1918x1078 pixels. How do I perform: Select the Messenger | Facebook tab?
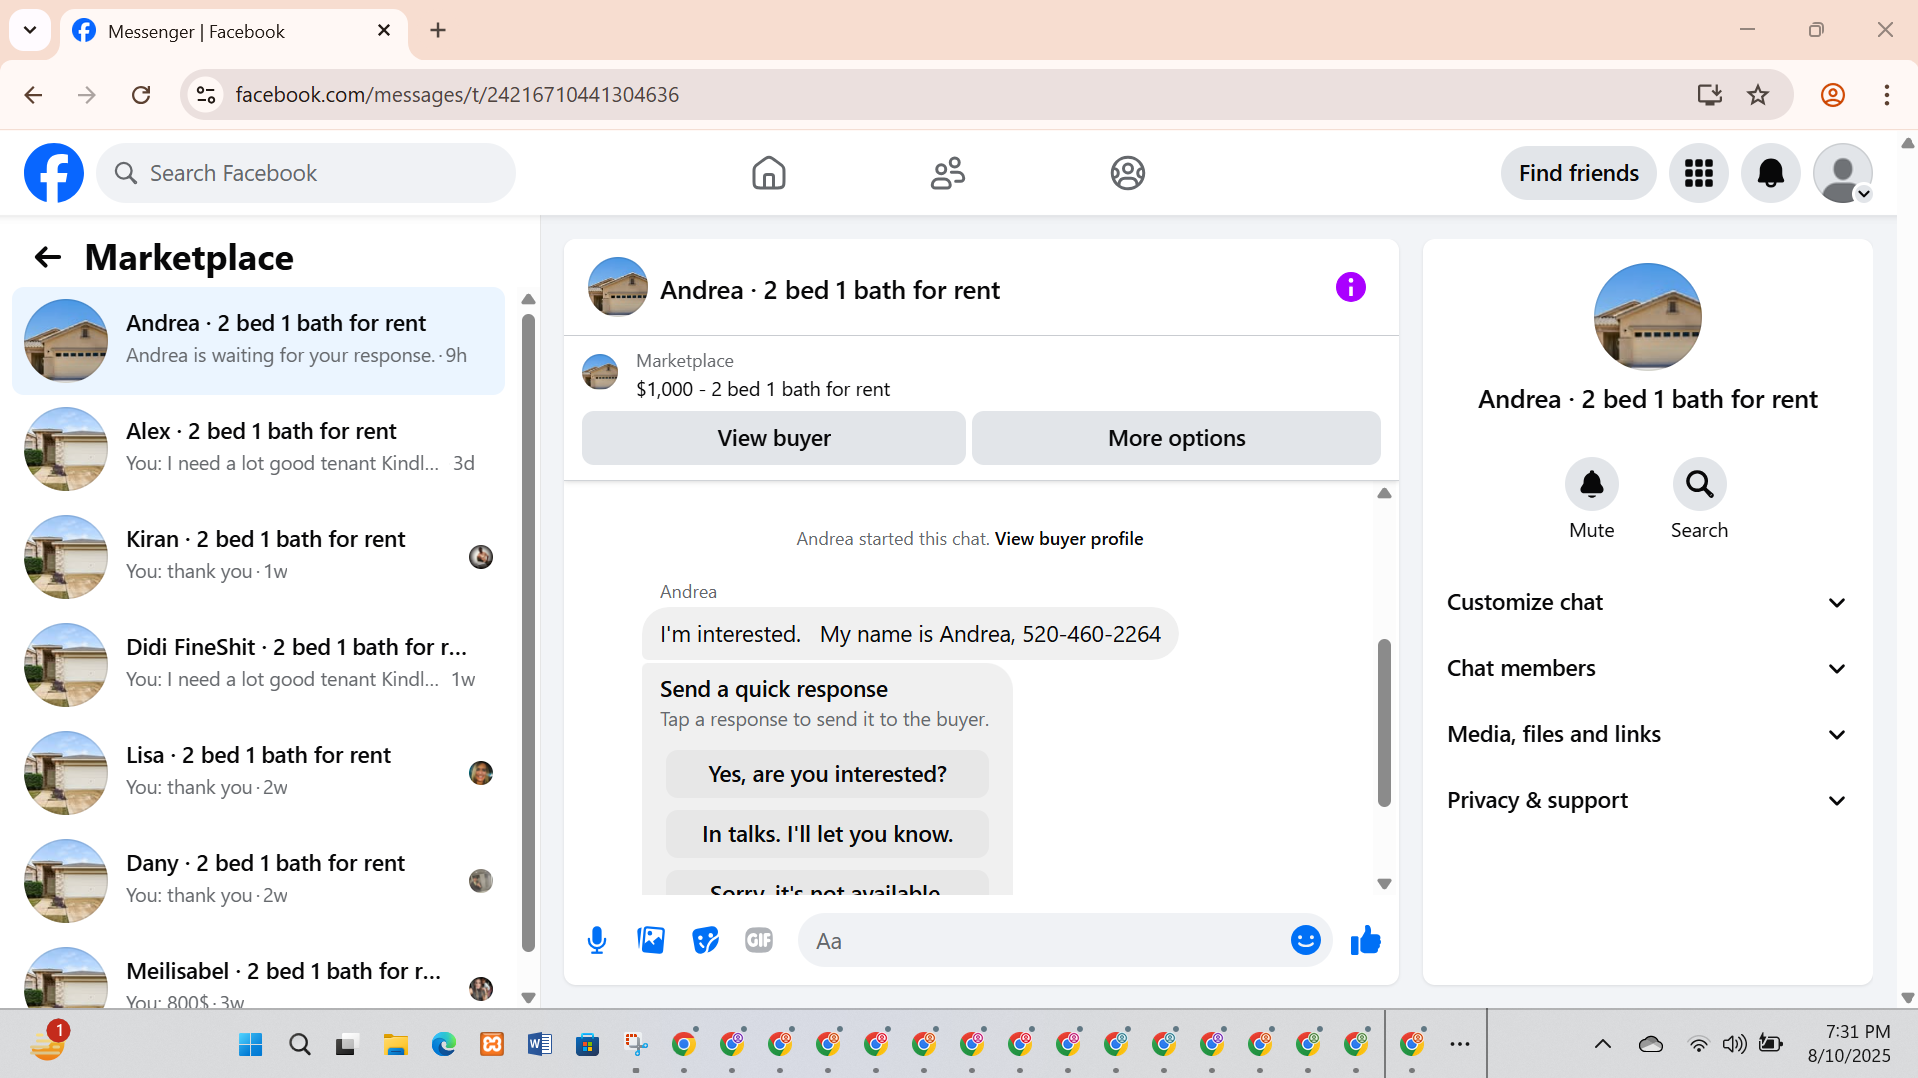coord(233,31)
